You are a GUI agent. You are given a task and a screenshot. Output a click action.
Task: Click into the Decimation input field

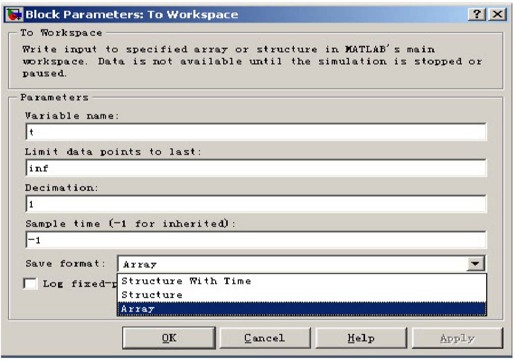(256, 204)
